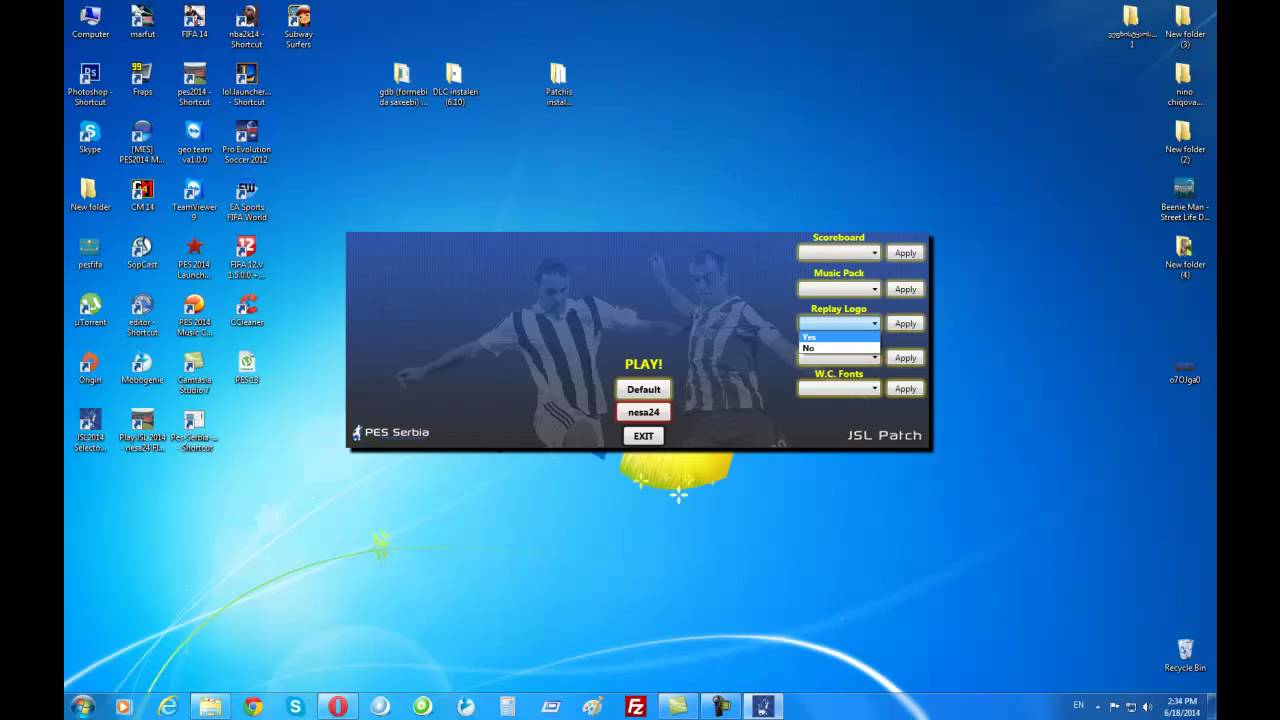Apply the W.C. Fonts selection
Screen dimensions: 1280x720
point(905,388)
